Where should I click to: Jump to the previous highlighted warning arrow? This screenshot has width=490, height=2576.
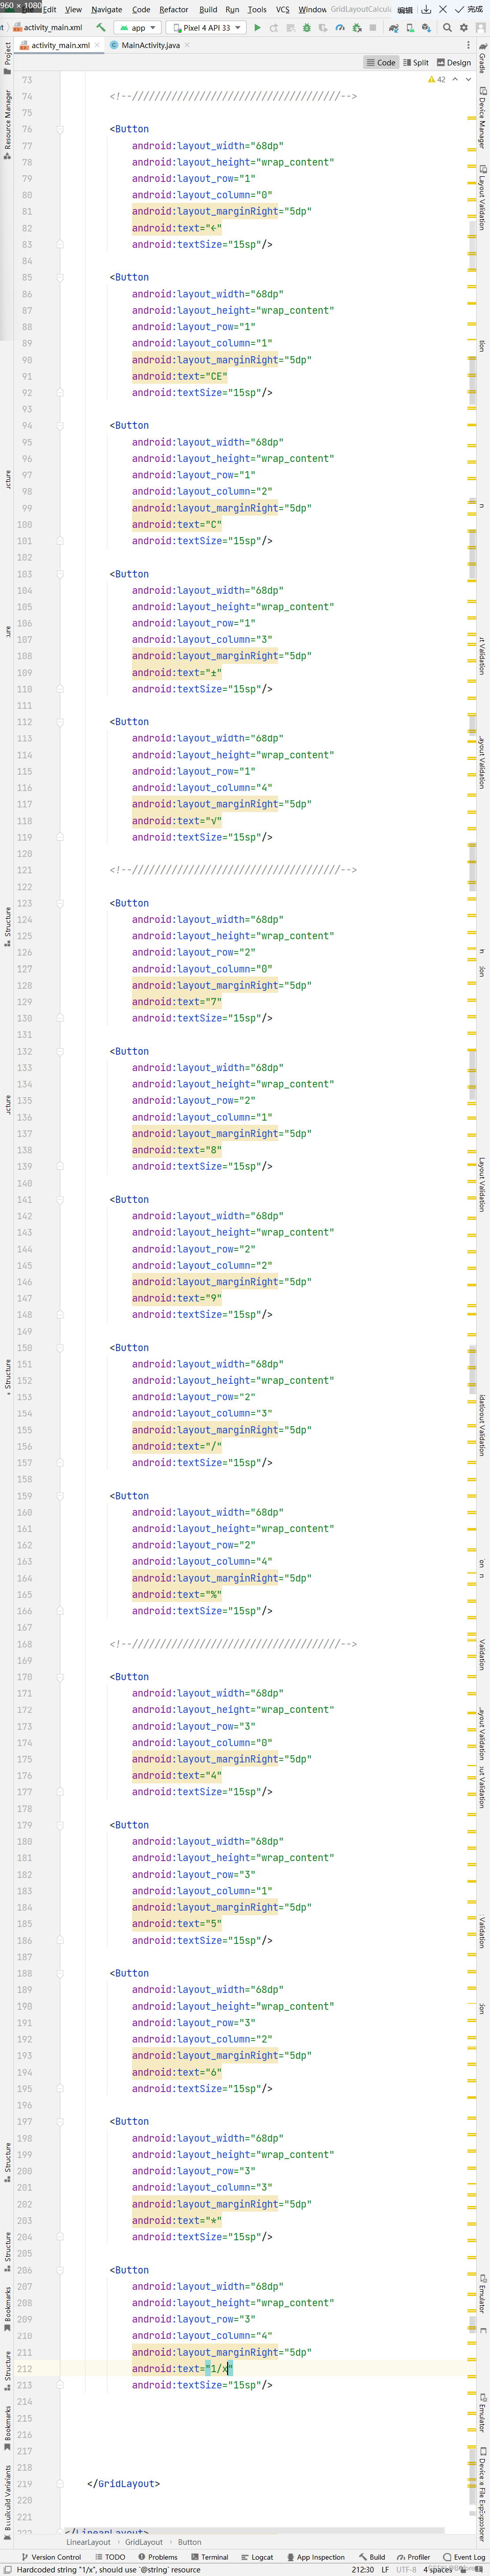pyautogui.click(x=455, y=79)
